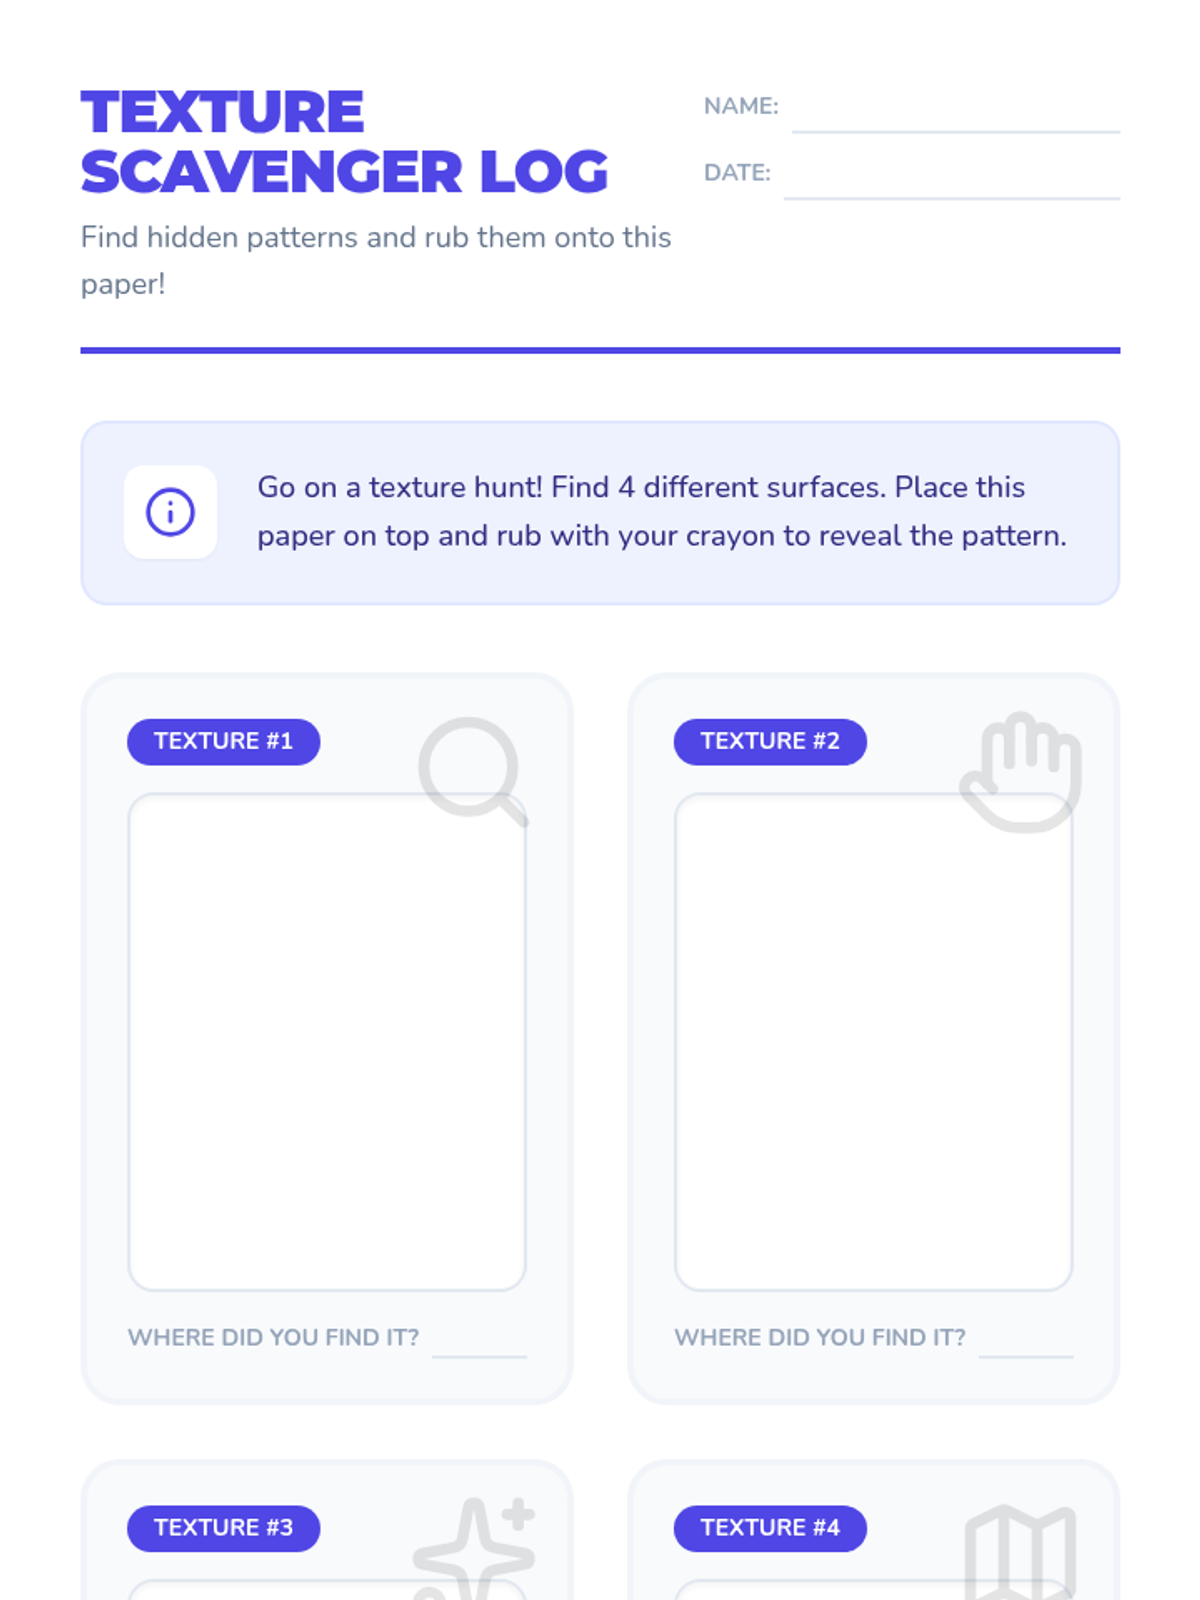Click the DATE input line
Screen dimensions: 1200x1600
[x=951, y=185]
